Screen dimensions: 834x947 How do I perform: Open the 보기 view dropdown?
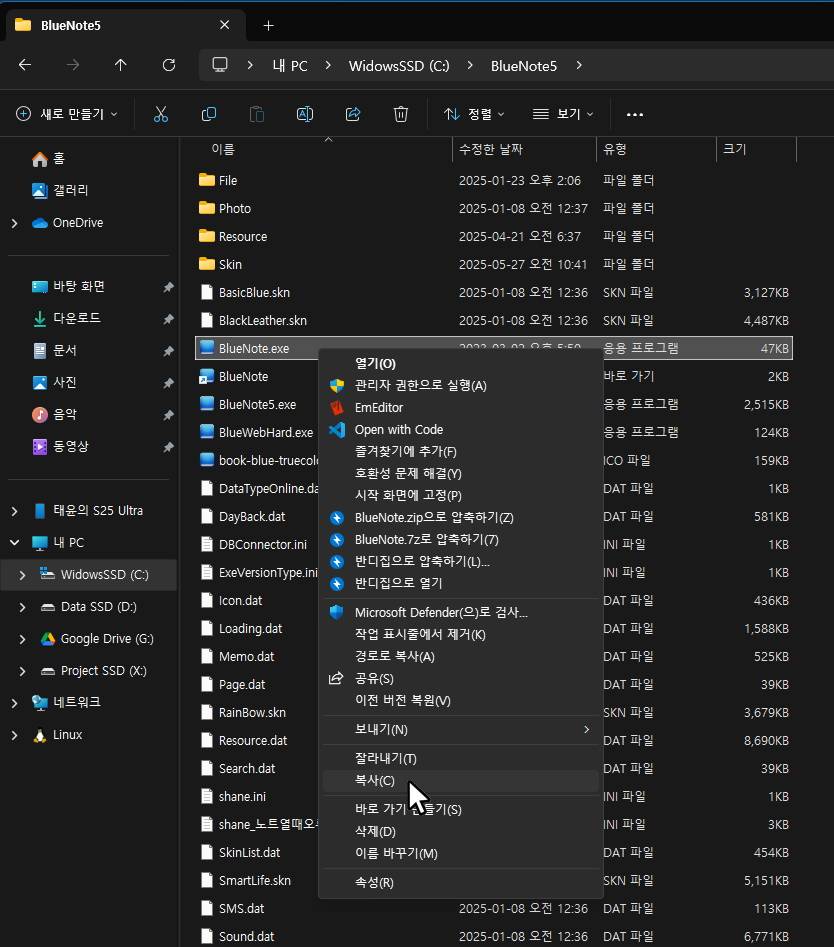coord(563,114)
